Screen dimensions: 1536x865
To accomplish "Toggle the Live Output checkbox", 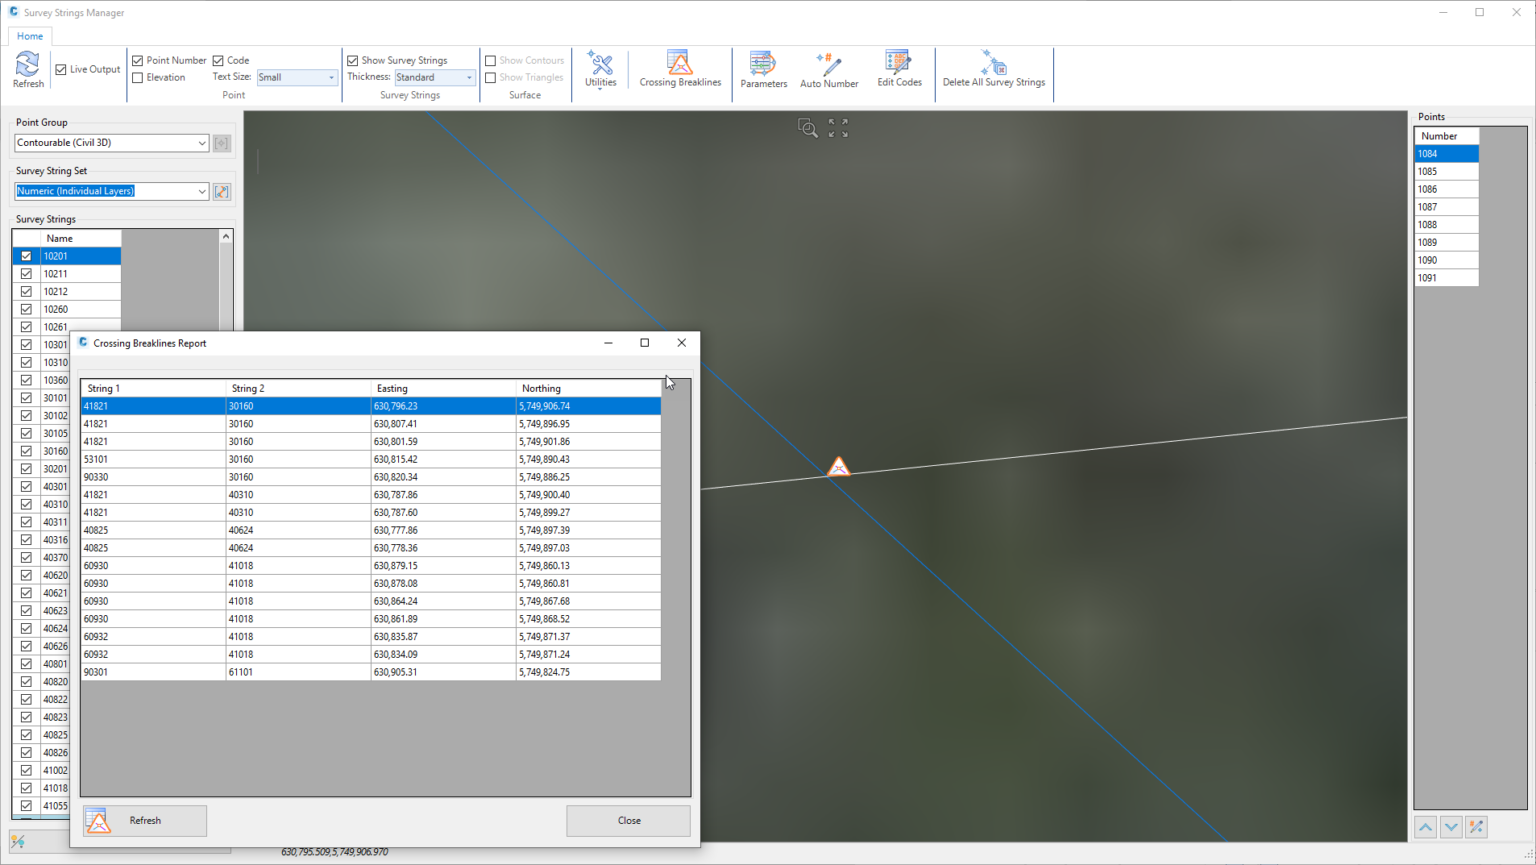I will [62, 70].
